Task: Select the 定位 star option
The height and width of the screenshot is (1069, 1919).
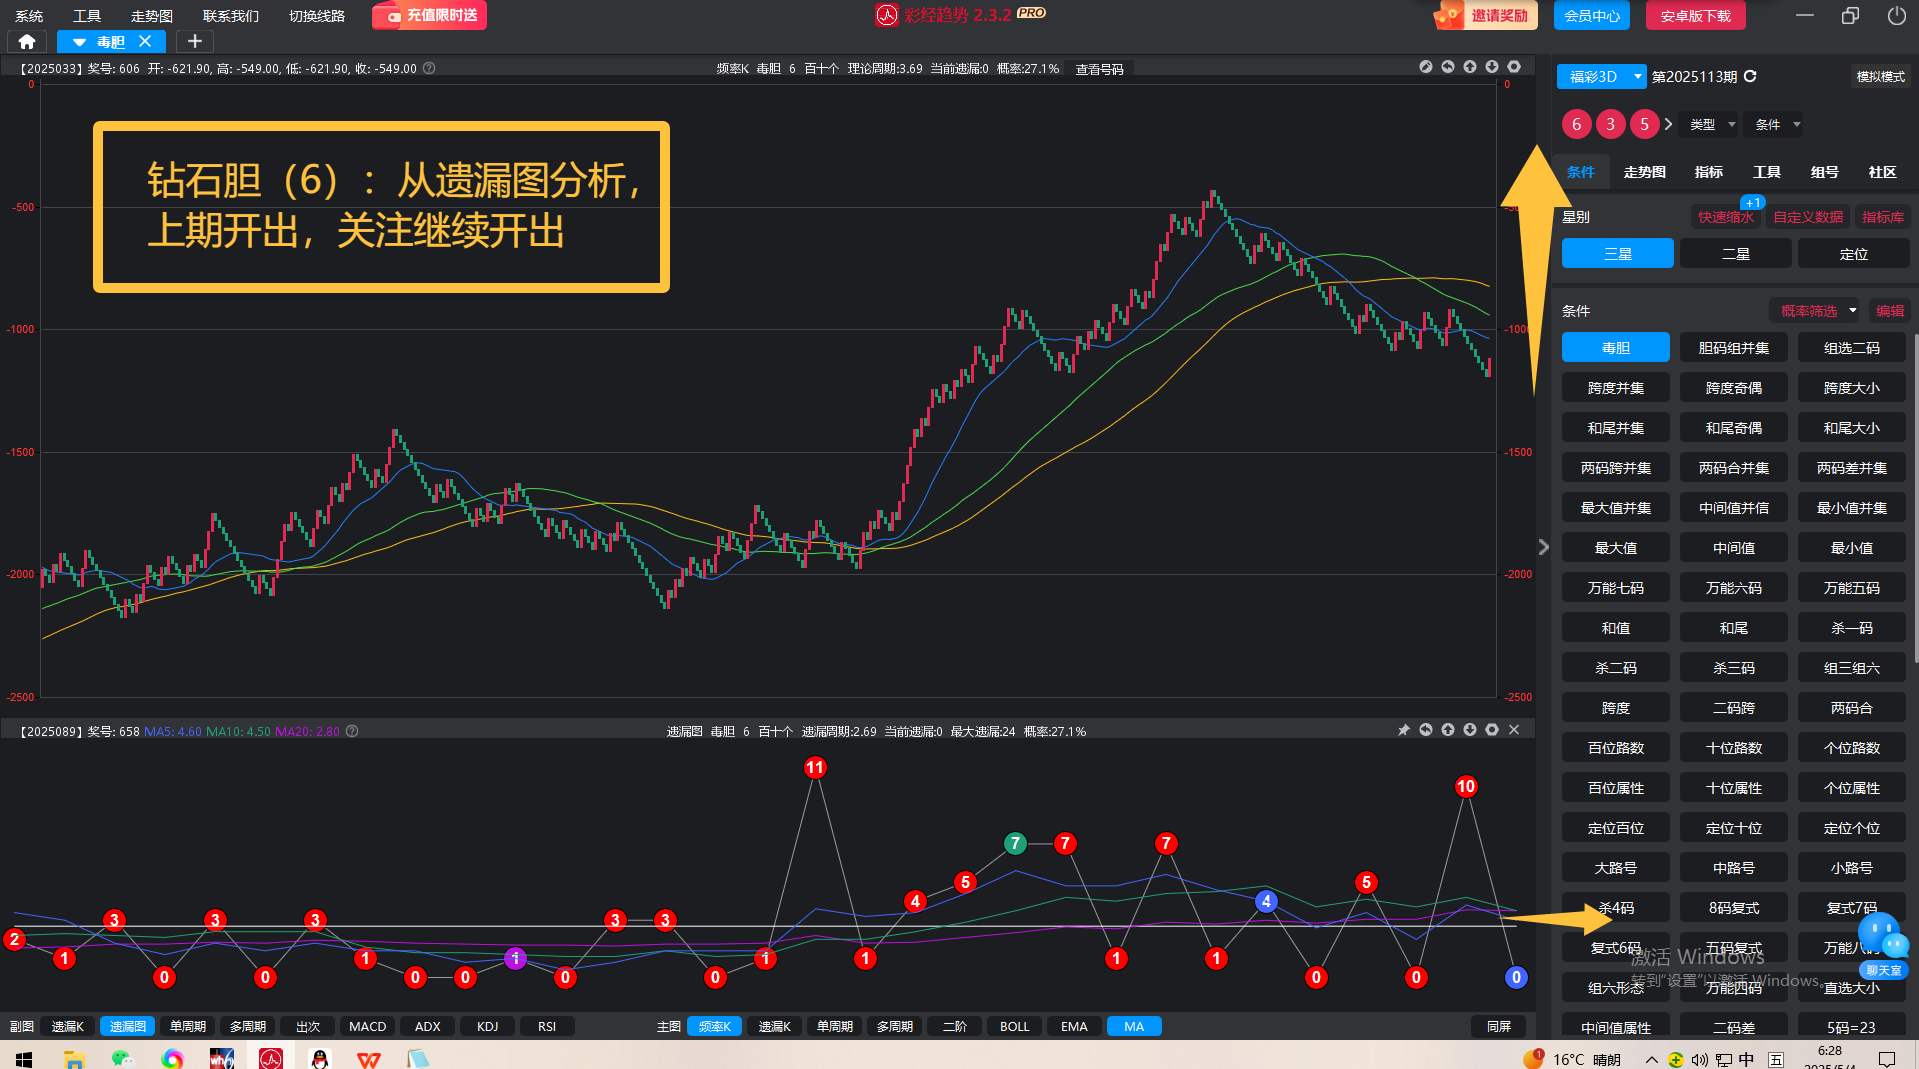Action: [1853, 254]
